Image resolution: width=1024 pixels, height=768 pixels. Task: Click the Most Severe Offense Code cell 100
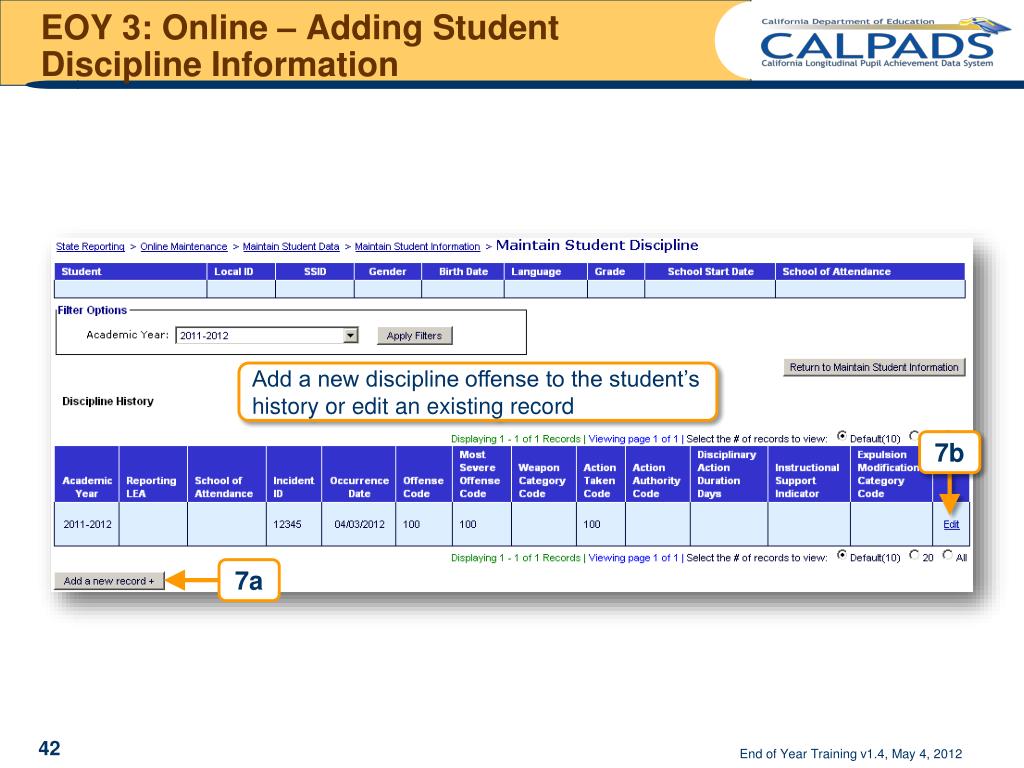(x=482, y=524)
